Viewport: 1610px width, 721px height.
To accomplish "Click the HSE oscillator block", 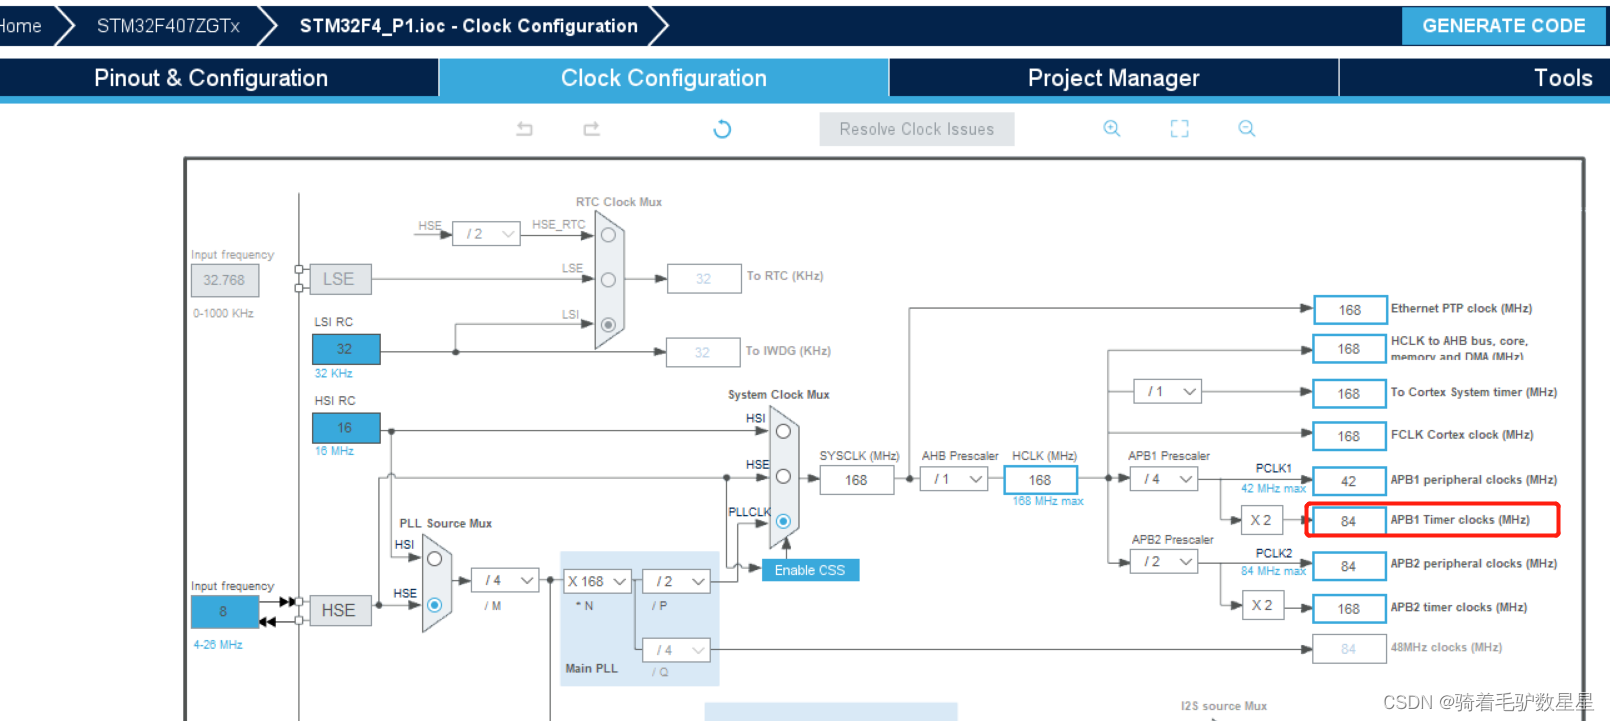I will (341, 610).
